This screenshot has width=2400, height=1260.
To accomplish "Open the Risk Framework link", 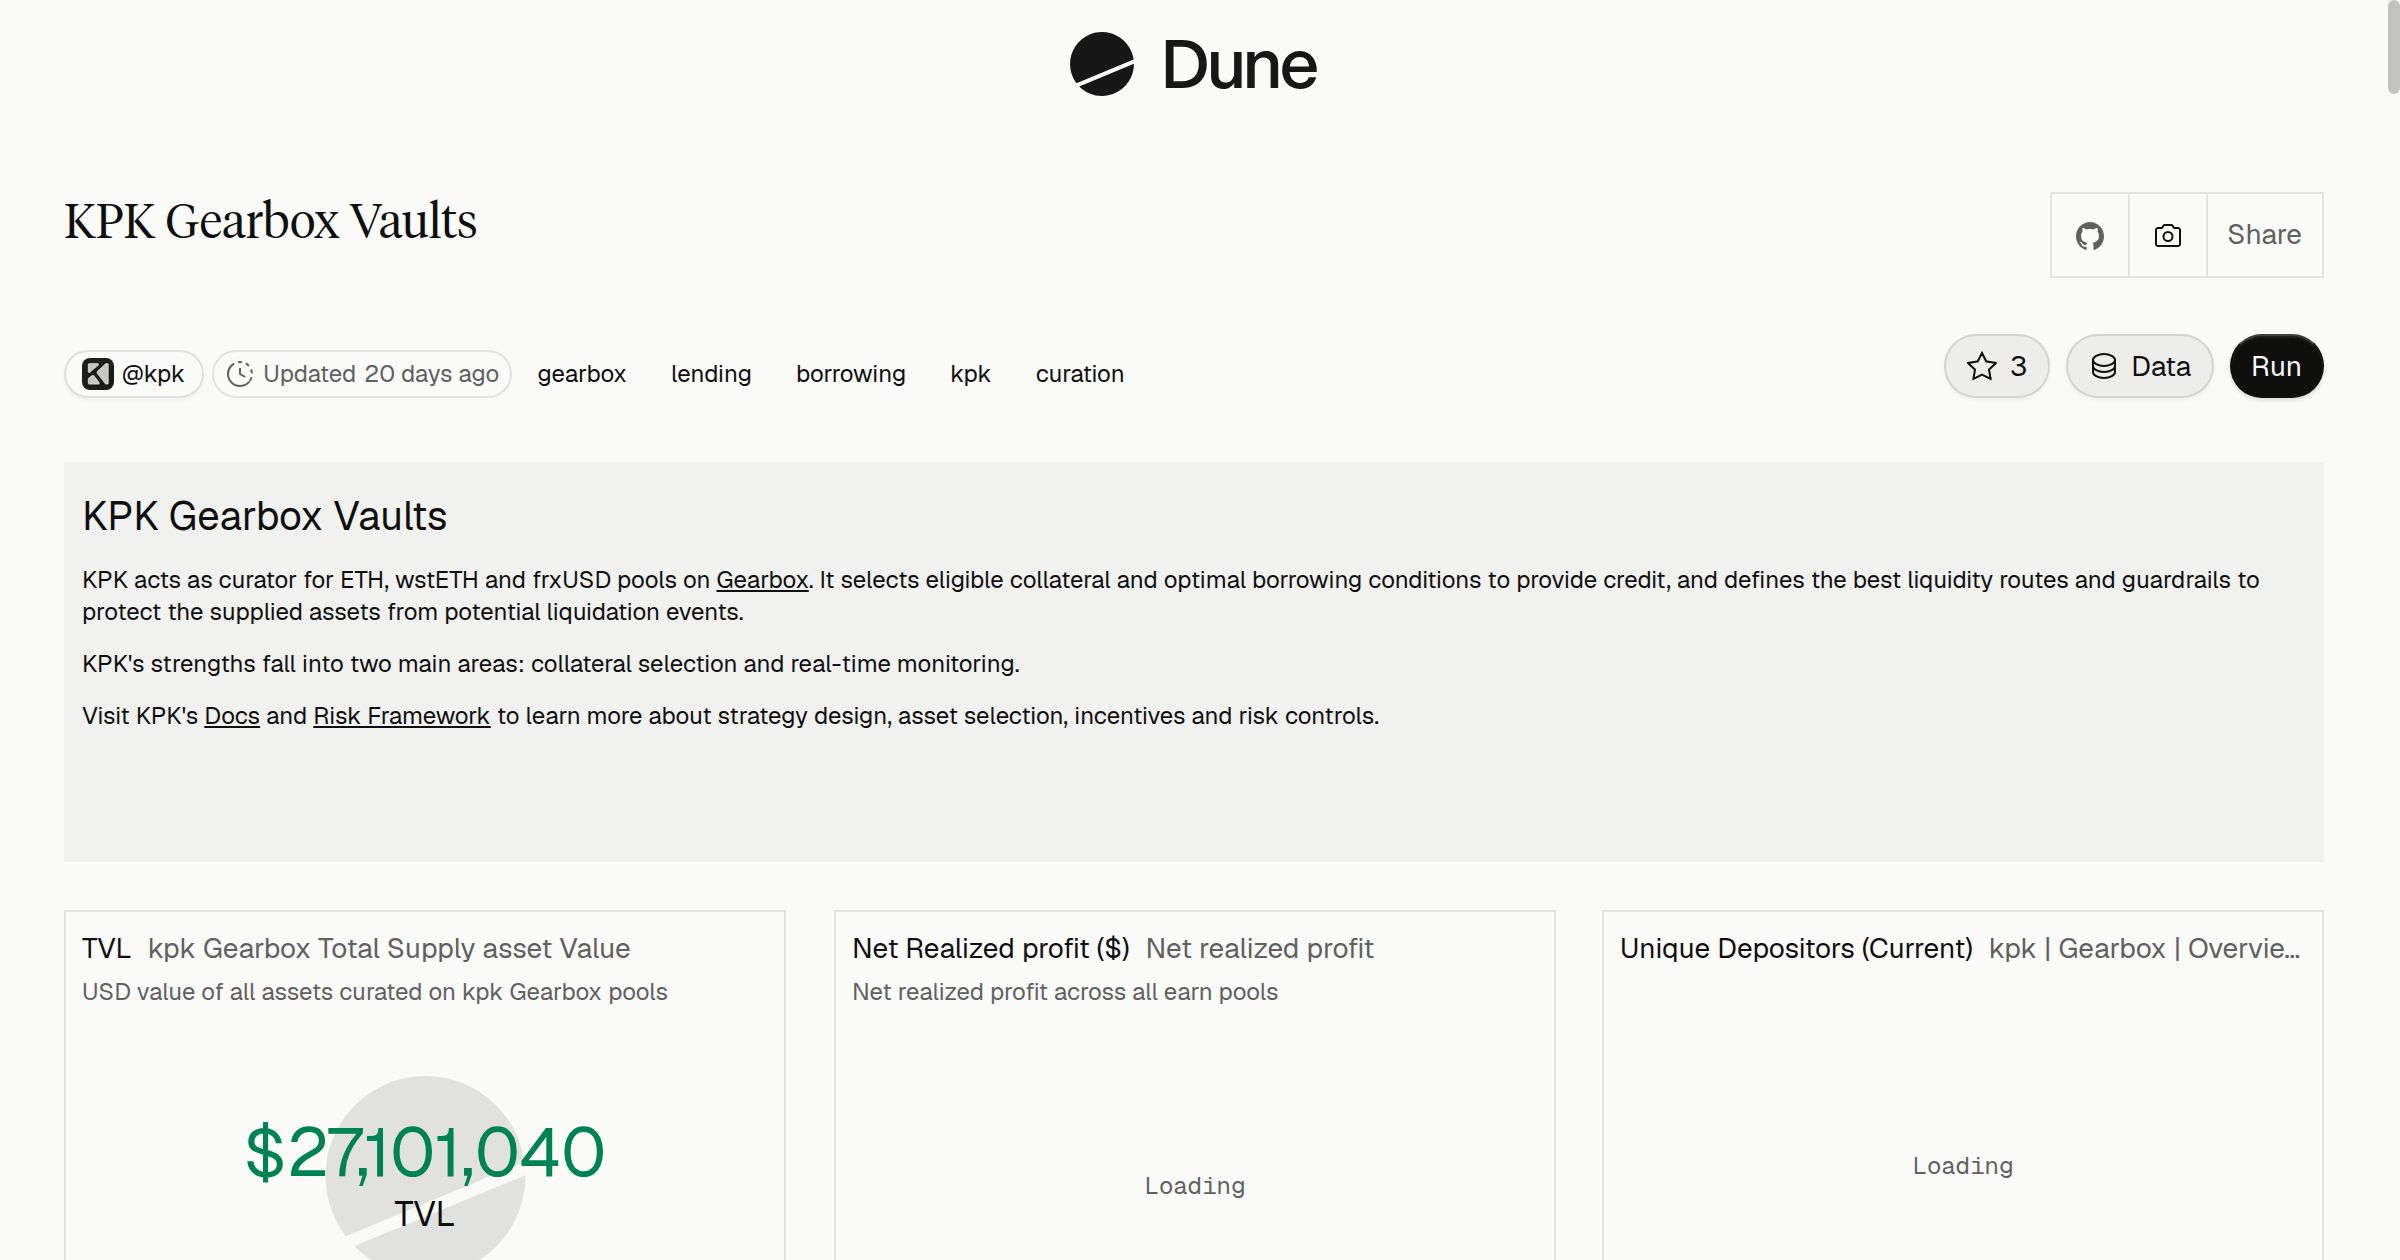I will click(x=401, y=716).
